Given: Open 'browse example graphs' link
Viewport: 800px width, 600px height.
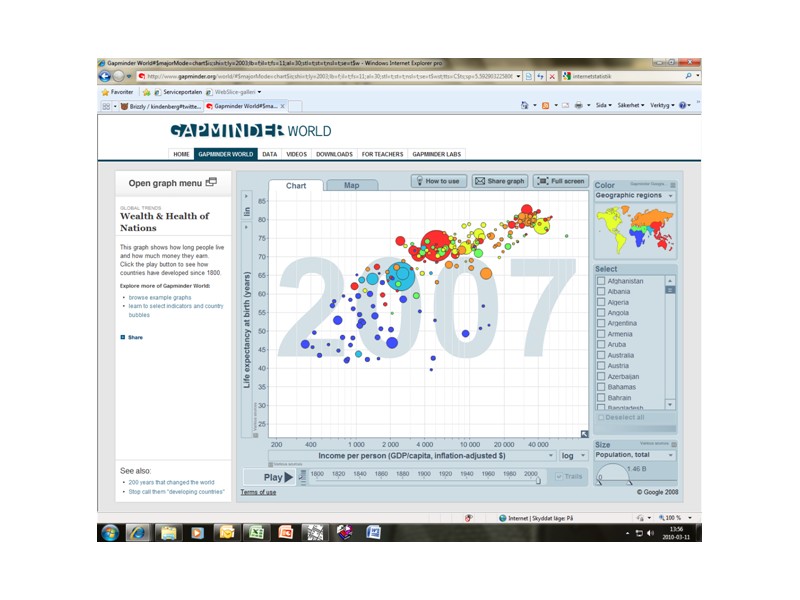Looking at the screenshot, I should [x=160, y=297].
